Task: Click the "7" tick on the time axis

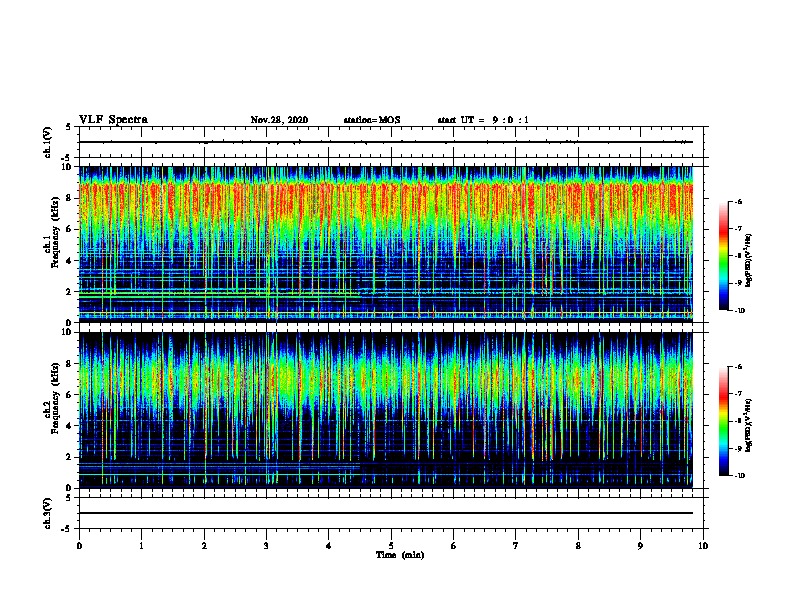Action: tap(516, 546)
